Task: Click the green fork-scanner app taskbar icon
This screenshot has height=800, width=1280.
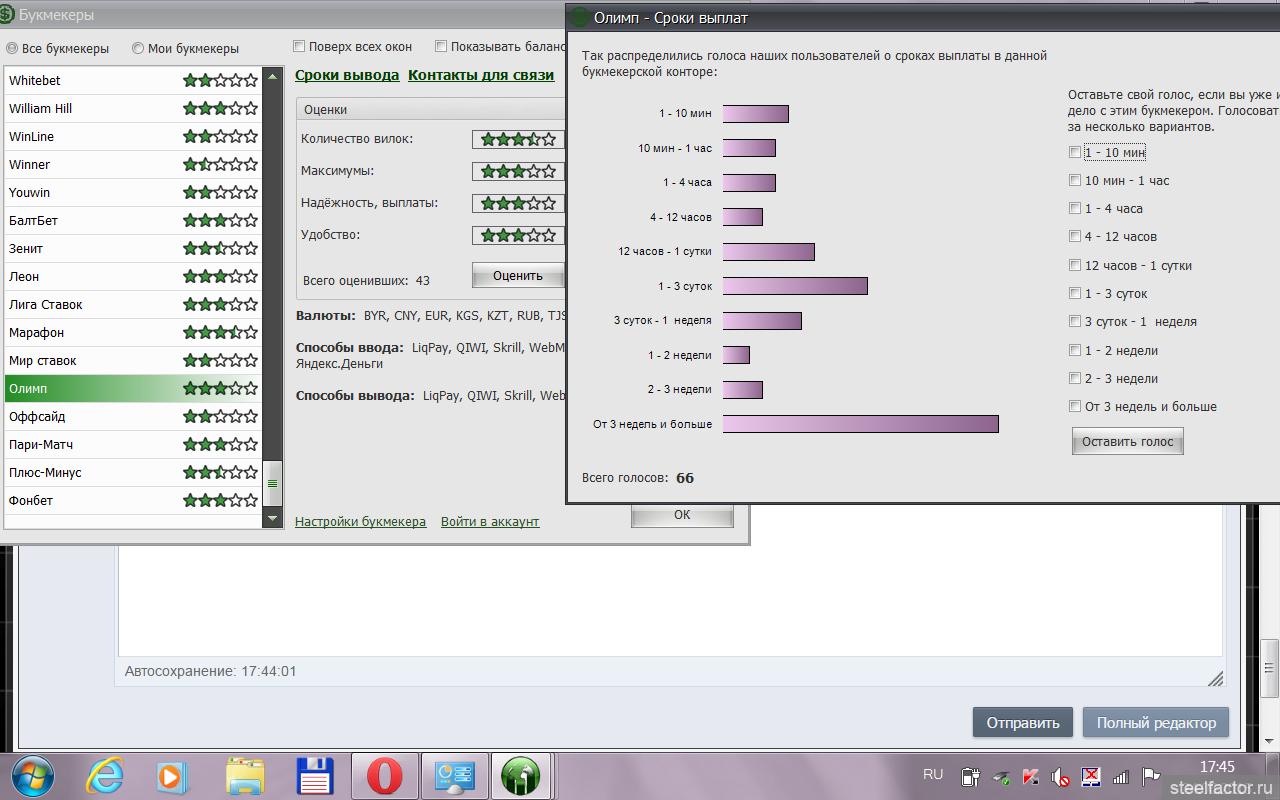Action: tap(520, 776)
